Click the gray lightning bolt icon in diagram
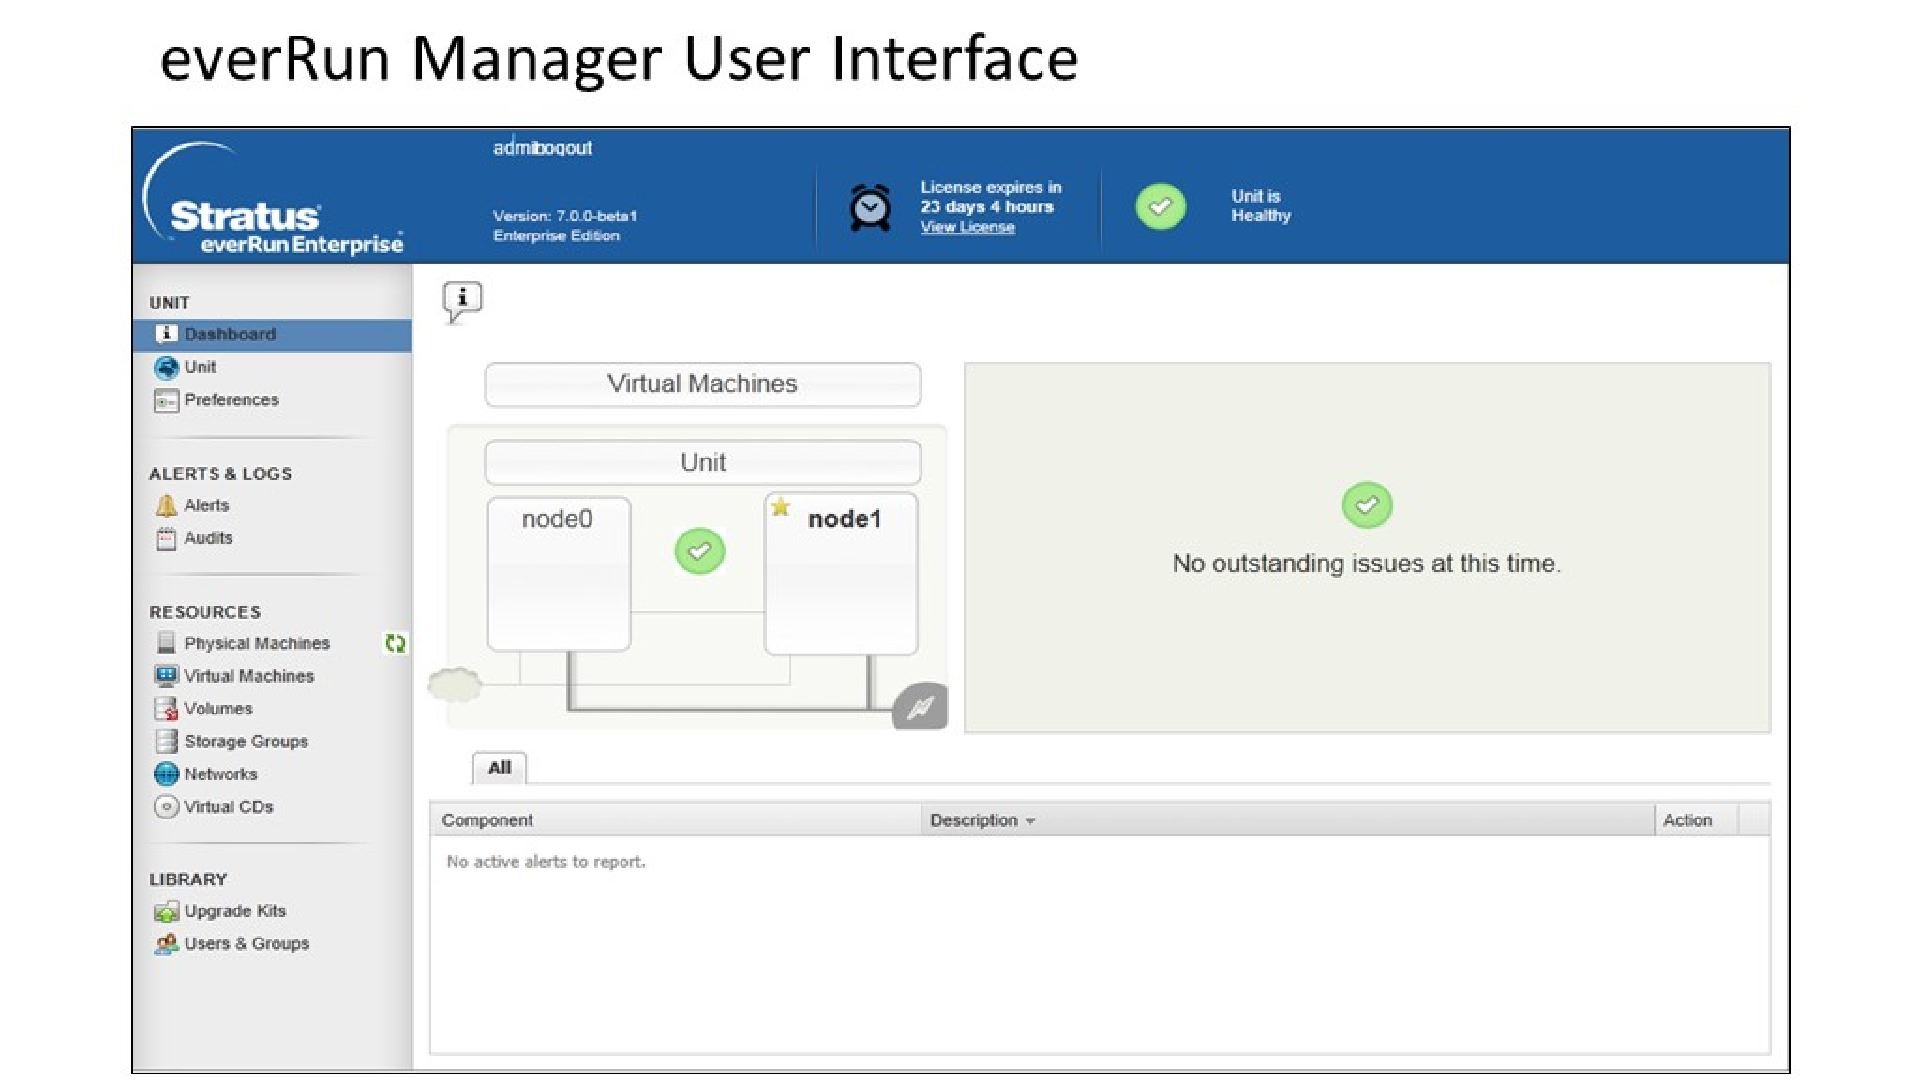 point(920,707)
